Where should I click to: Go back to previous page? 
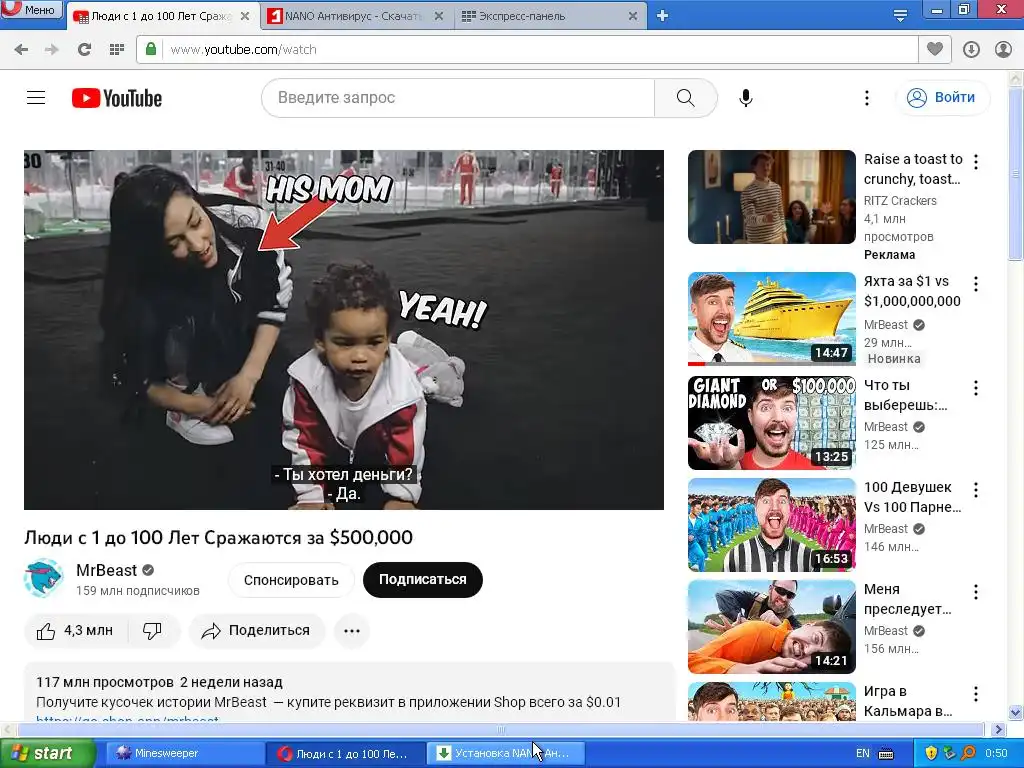[21, 49]
